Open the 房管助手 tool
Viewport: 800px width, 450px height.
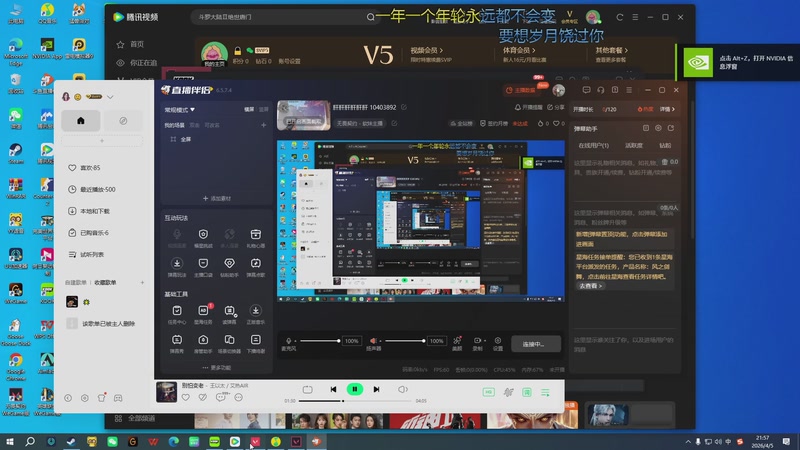click(203, 343)
